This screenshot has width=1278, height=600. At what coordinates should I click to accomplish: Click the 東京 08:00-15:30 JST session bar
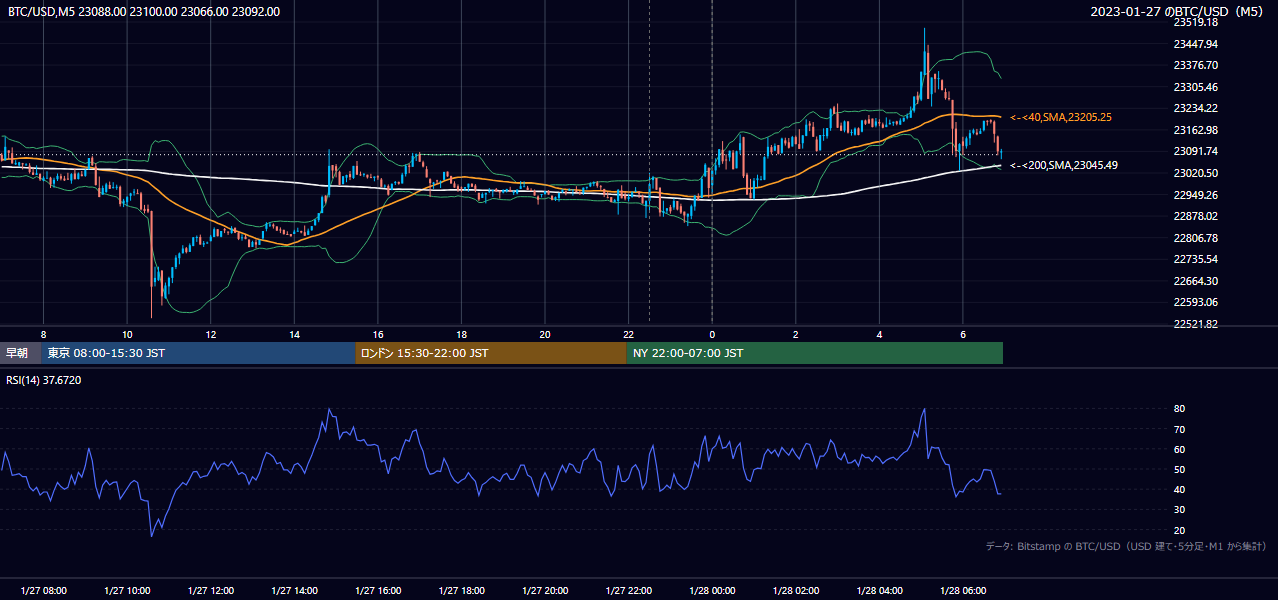(x=198, y=353)
